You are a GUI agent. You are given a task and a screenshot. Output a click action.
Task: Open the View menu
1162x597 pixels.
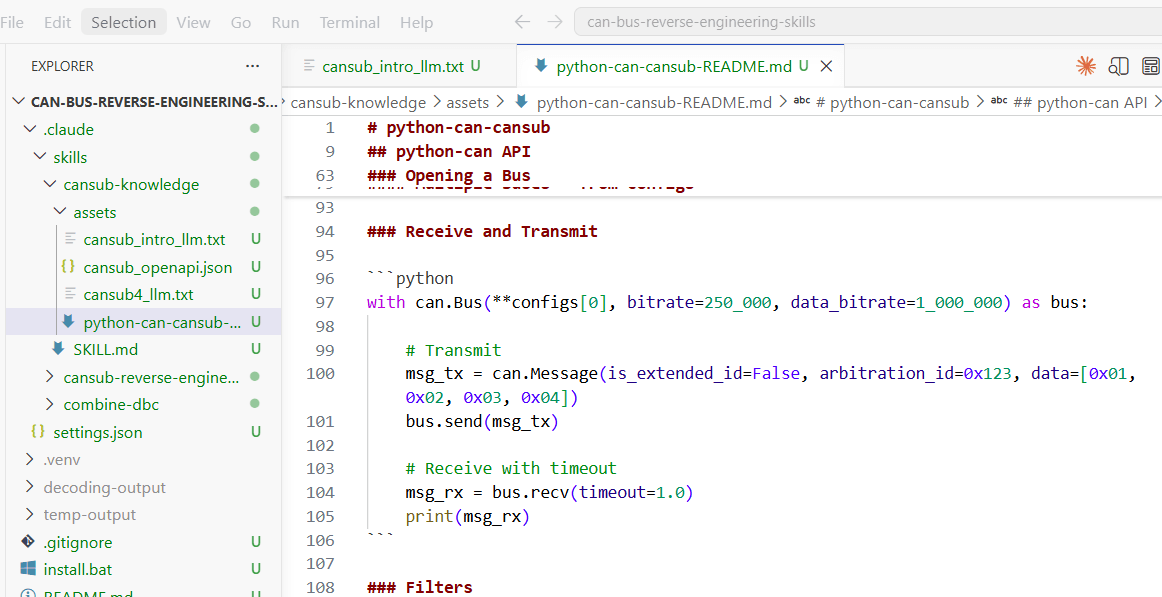pos(193,22)
